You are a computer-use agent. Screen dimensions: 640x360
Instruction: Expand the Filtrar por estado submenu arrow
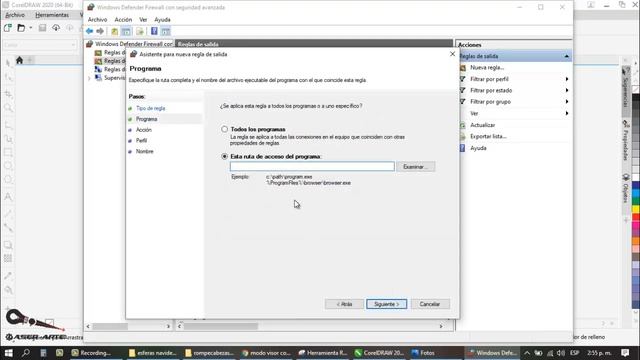tap(567, 90)
